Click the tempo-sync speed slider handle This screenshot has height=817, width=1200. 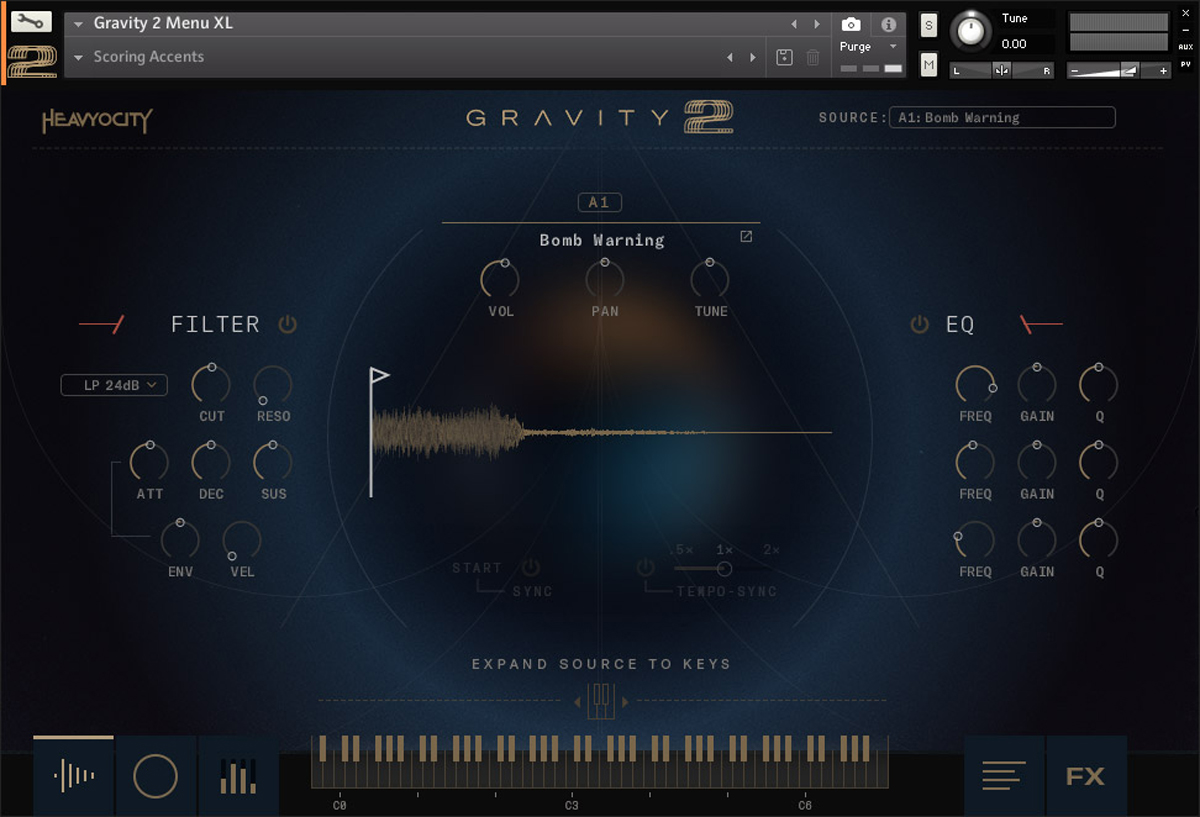point(724,568)
